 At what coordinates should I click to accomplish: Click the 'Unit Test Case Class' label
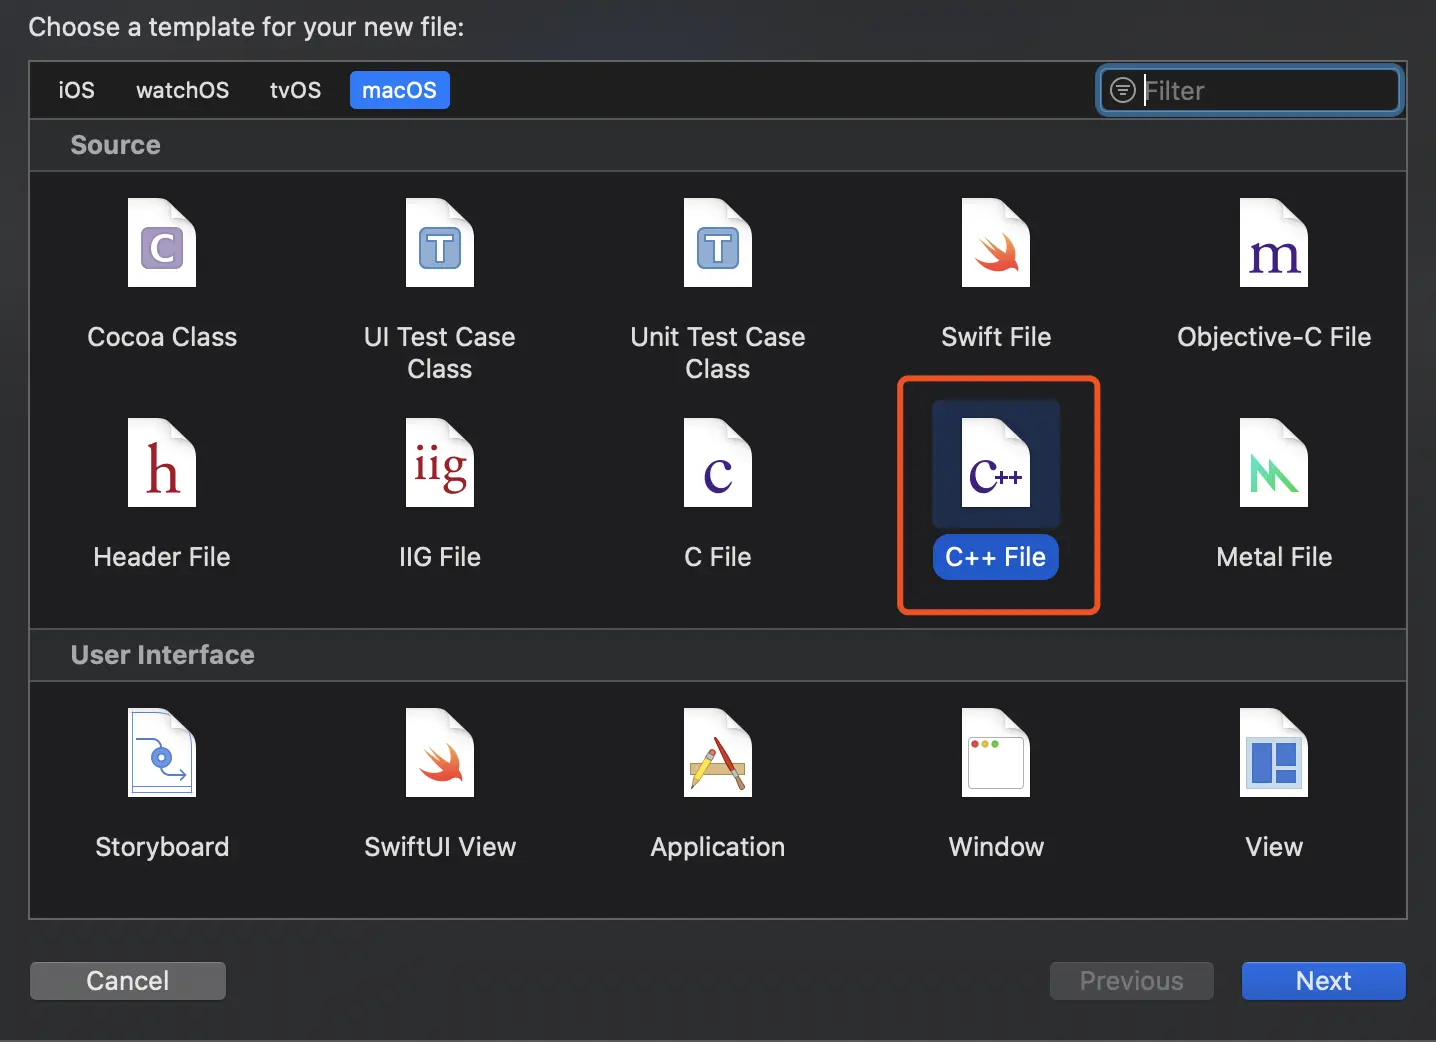(718, 353)
